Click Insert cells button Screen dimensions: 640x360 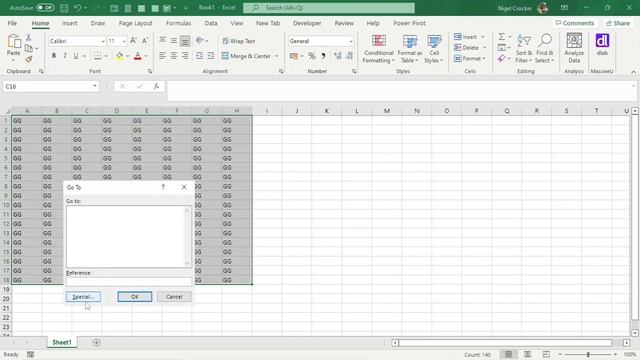[465, 37]
